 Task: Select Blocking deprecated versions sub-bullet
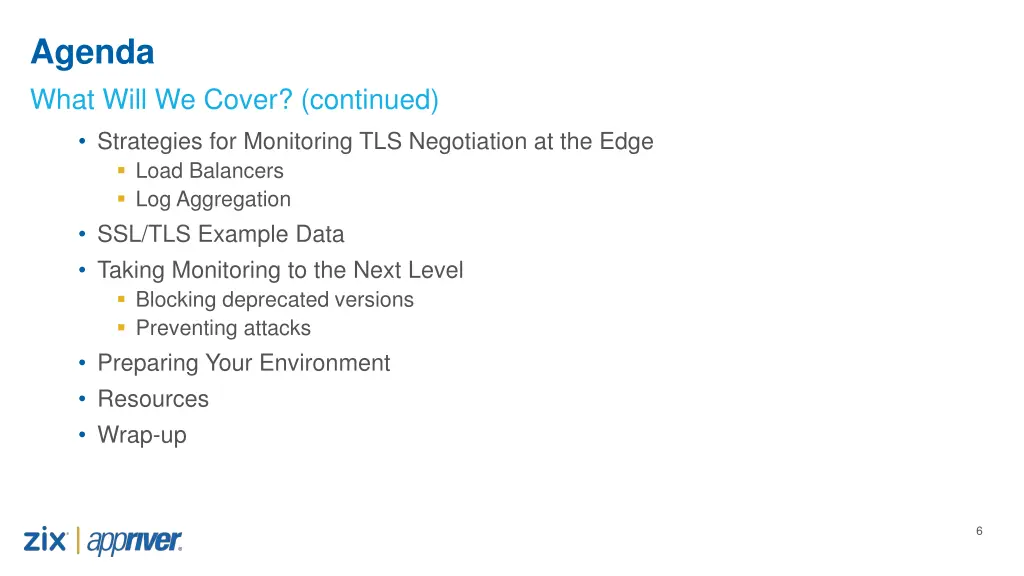coord(275,299)
